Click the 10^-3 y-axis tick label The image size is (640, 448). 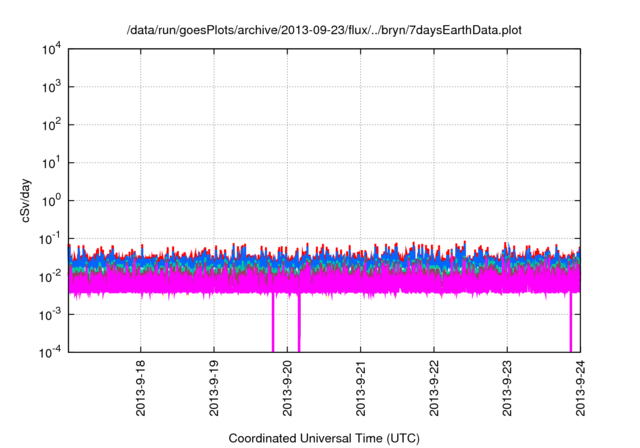click(x=50, y=314)
